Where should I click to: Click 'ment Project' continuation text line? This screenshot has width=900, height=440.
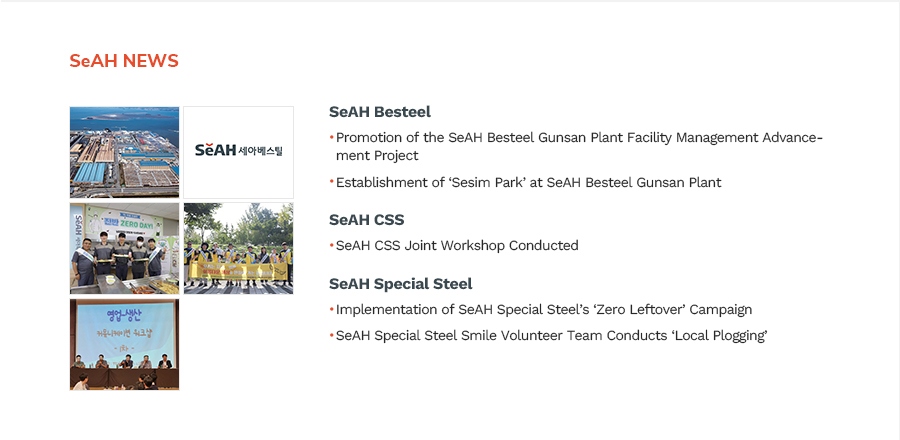click(x=377, y=155)
